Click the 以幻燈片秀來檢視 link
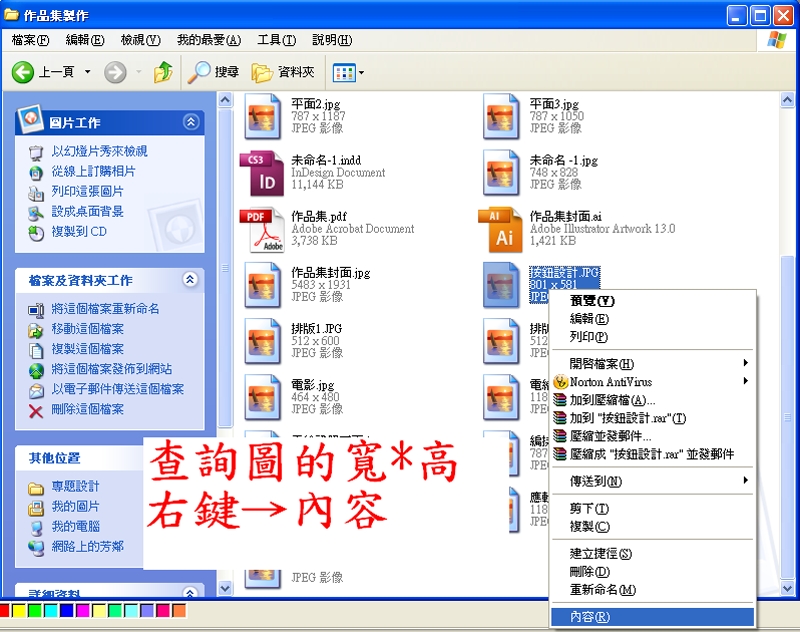Image resolution: width=800 pixels, height=632 pixels. tap(99, 151)
